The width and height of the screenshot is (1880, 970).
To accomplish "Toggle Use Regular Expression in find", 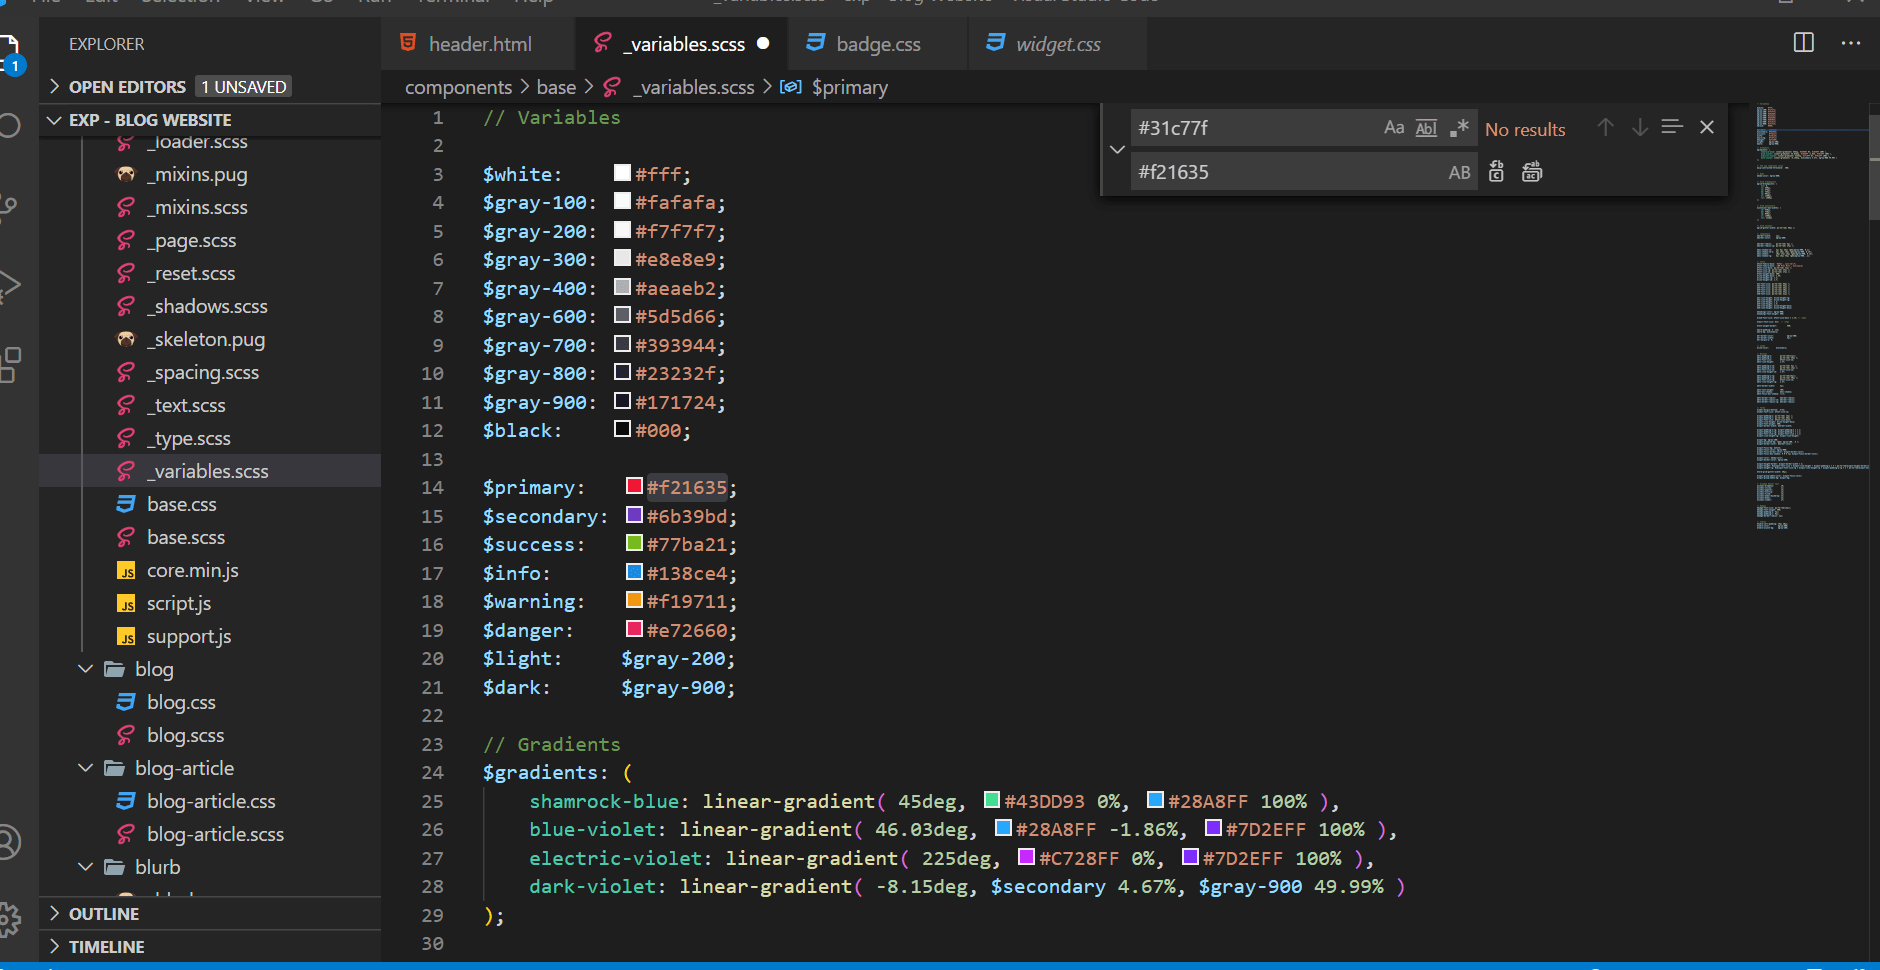I will click(1459, 128).
